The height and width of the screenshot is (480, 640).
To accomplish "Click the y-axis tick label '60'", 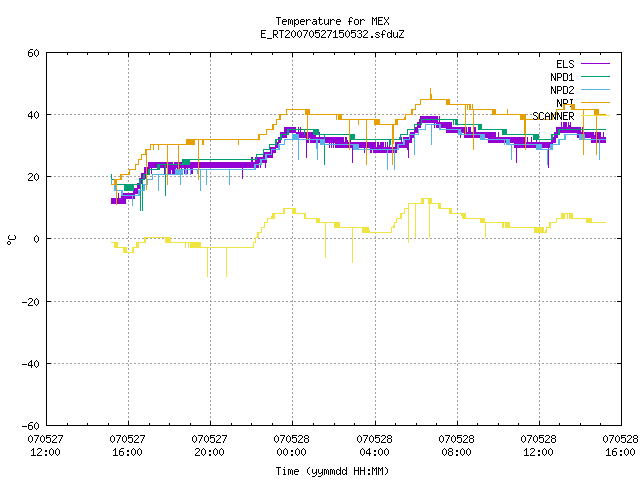I will click(x=33, y=53).
